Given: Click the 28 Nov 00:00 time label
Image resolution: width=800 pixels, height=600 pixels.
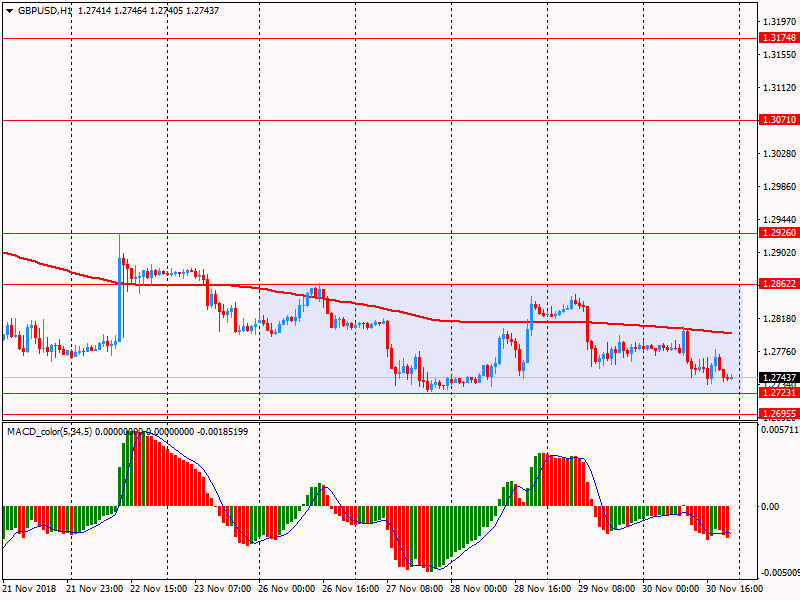Looking at the screenshot, I should [x=479, y=588].
